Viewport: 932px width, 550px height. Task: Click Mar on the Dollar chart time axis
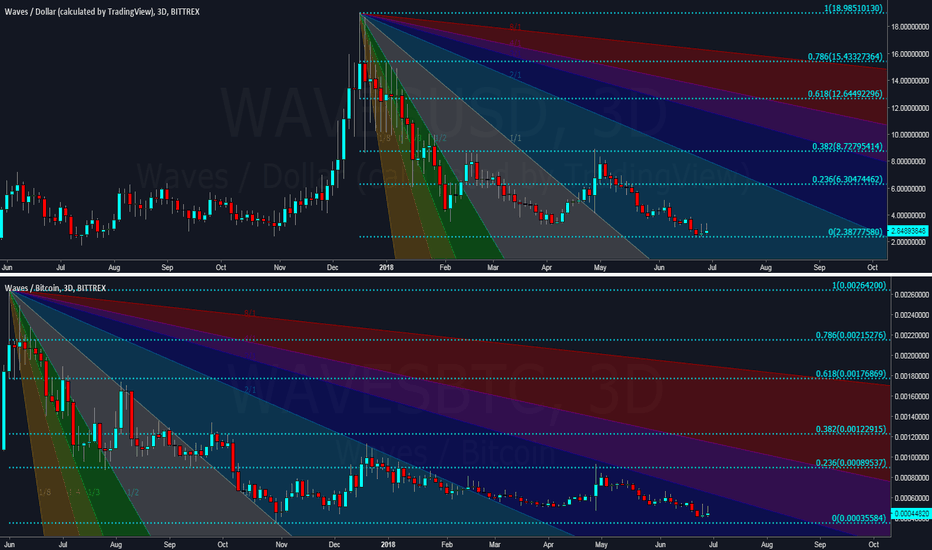[493, 268]
